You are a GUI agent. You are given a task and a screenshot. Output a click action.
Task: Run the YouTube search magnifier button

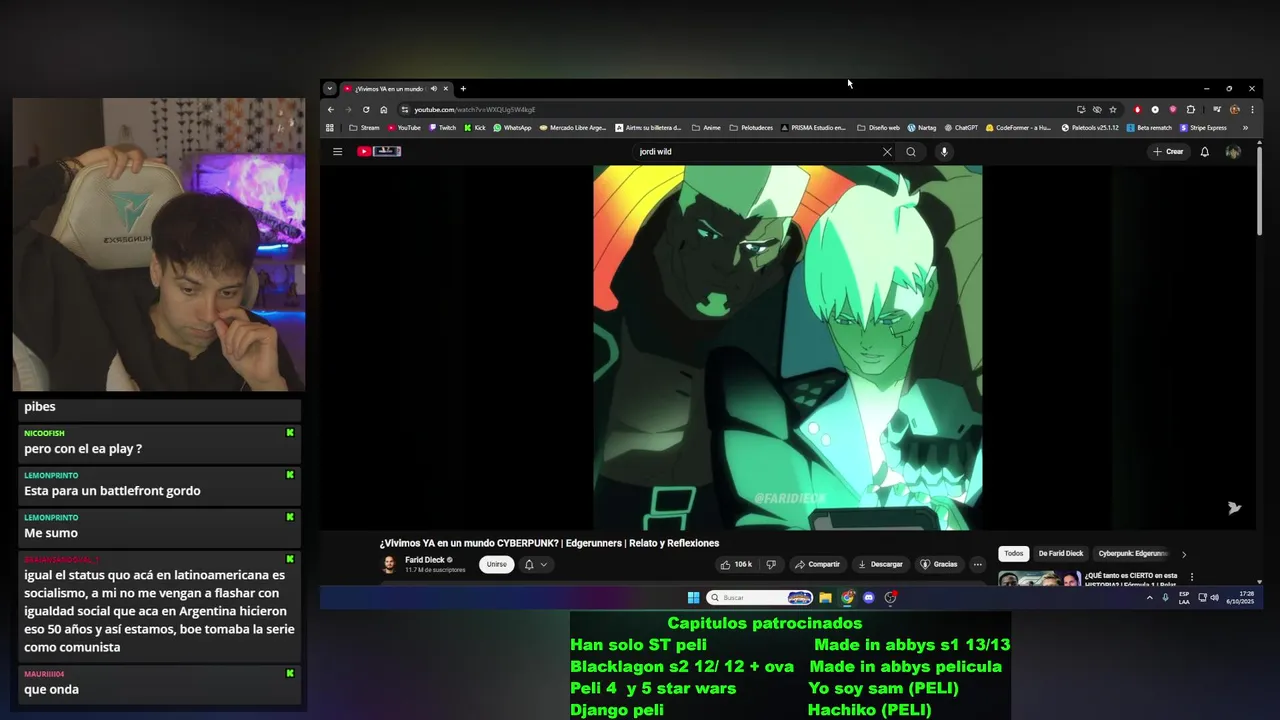click(911, 152)
